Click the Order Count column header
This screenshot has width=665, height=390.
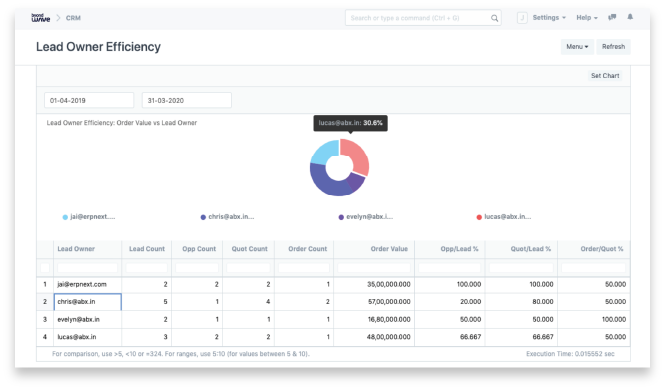304,249
